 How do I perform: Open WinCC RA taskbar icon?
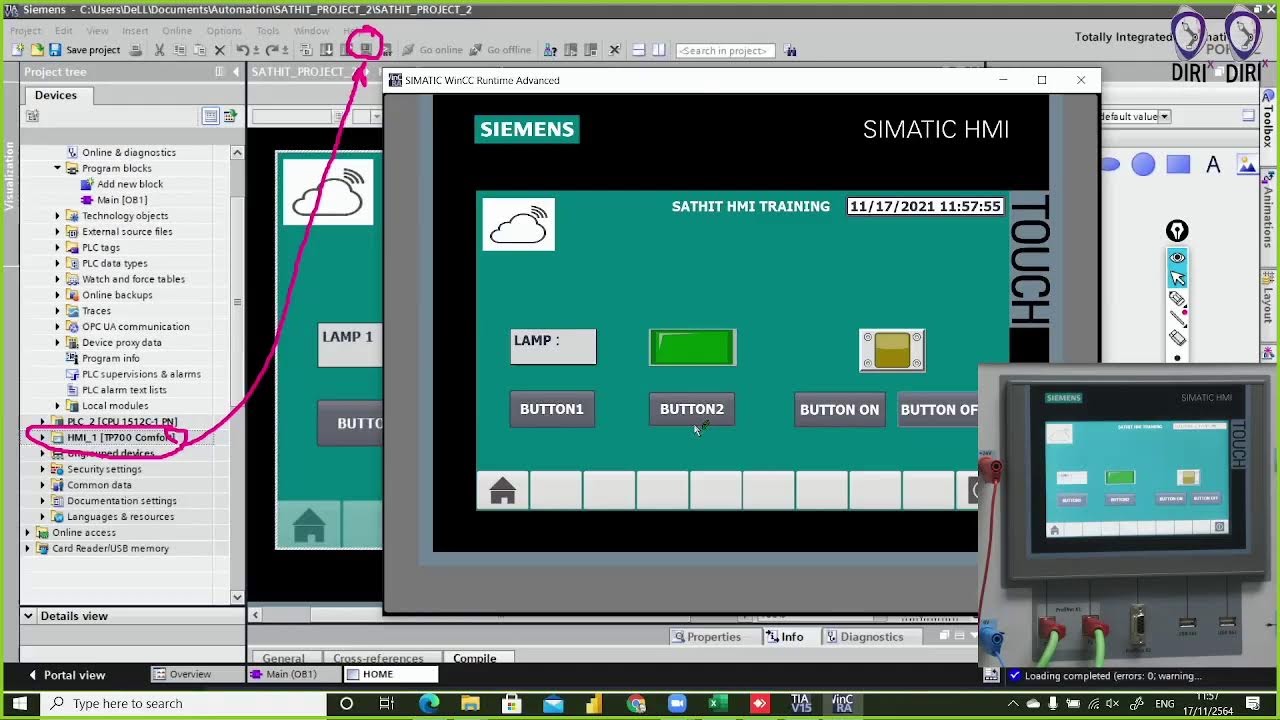[842, 704]
